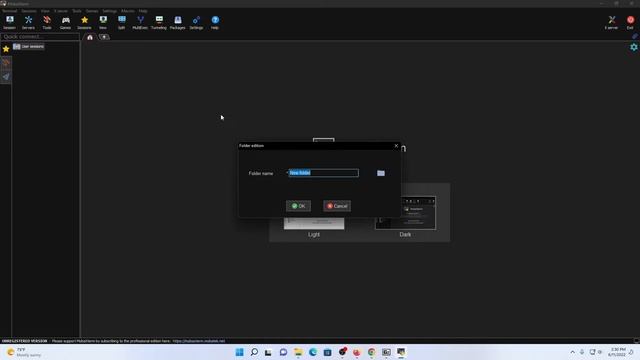
Task: Select the star Sessions sidebar tab
Action: tap(6, 49)
